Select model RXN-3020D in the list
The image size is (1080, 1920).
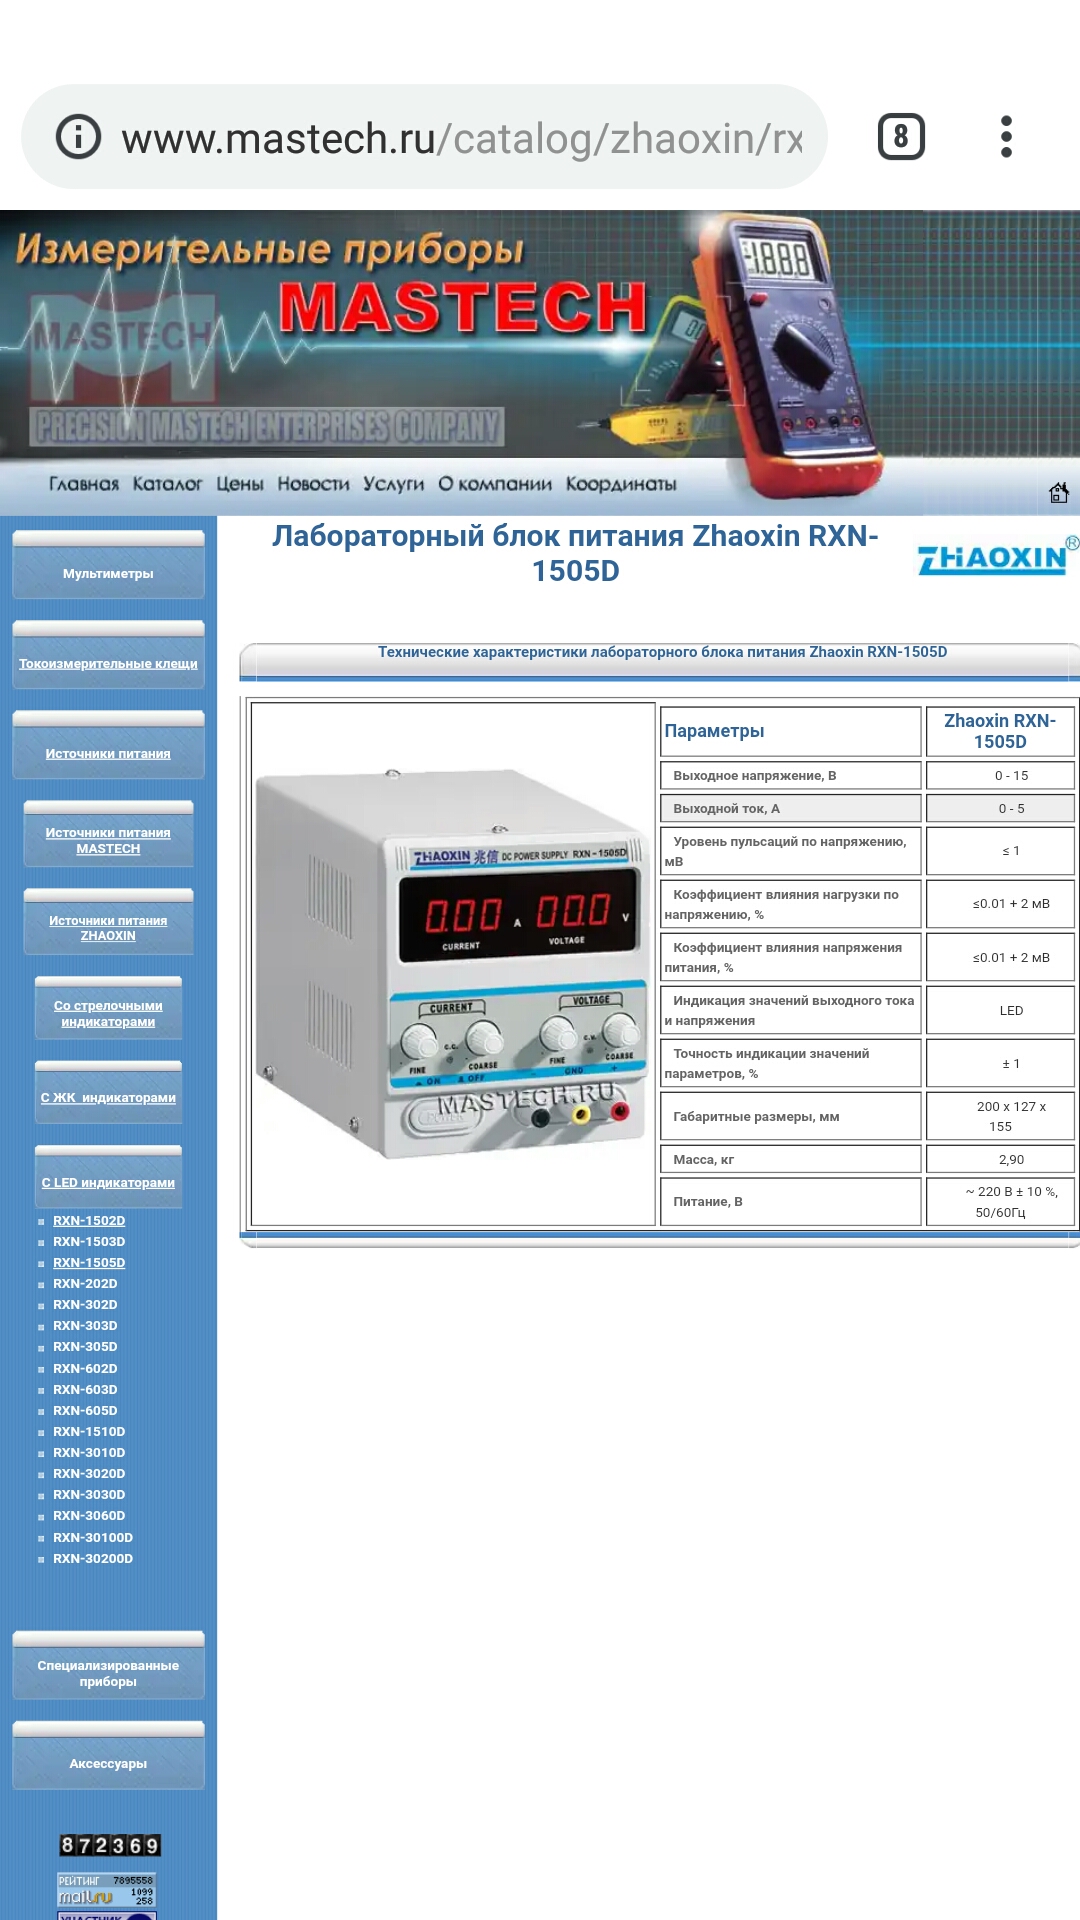pyautogui.click(x=89, y=1473)
